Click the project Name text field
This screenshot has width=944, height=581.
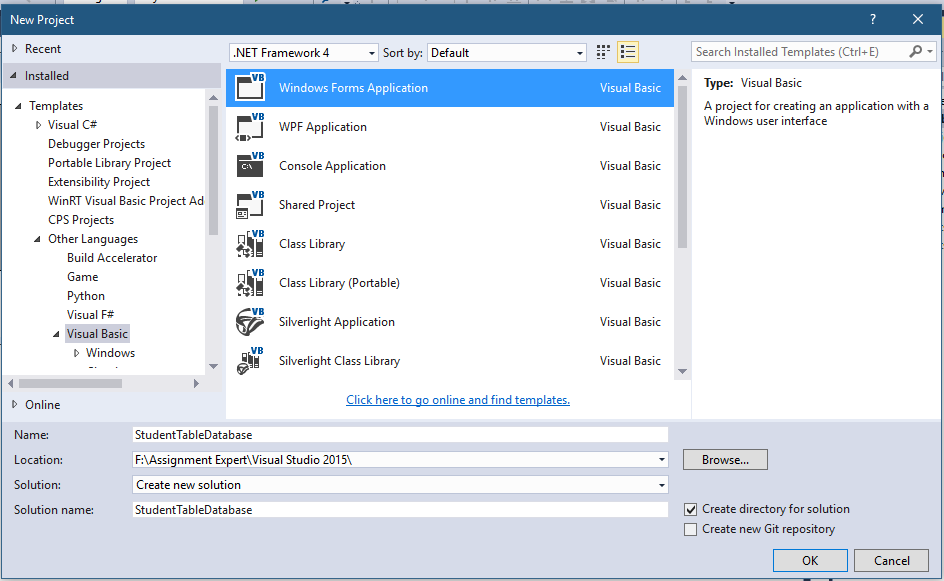tap(400, 435)
